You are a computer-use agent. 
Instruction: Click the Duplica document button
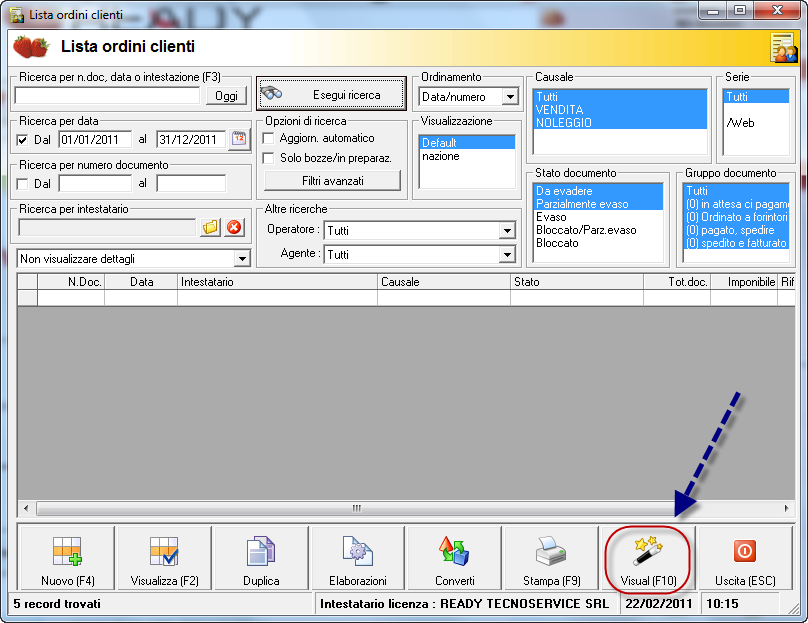[261, 558]
